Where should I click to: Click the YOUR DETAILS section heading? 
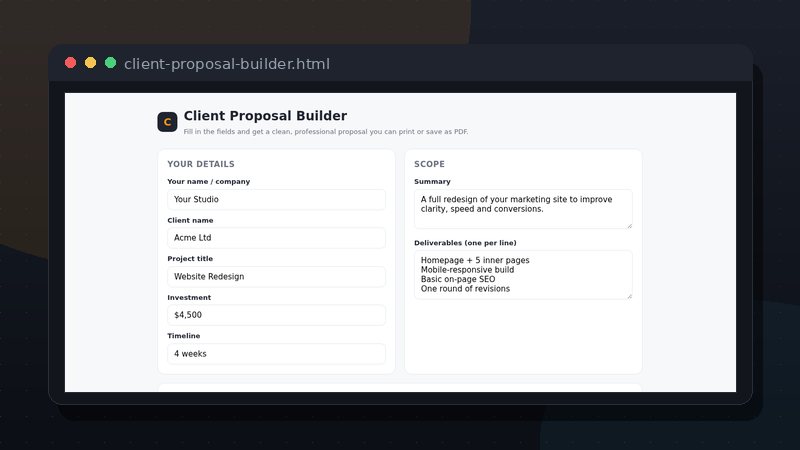coord(201,164)
